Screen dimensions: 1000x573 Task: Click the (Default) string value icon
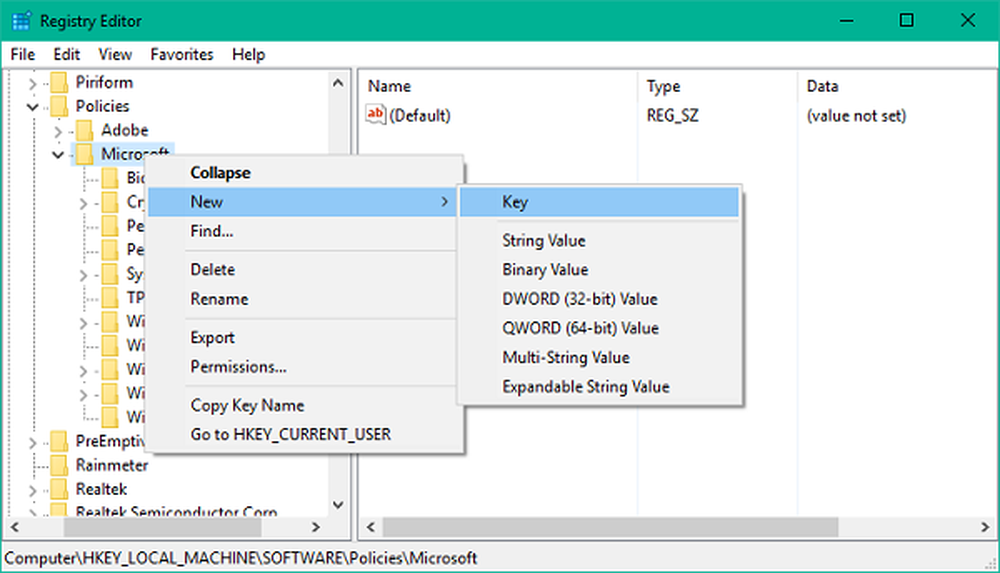click(376, 115)
